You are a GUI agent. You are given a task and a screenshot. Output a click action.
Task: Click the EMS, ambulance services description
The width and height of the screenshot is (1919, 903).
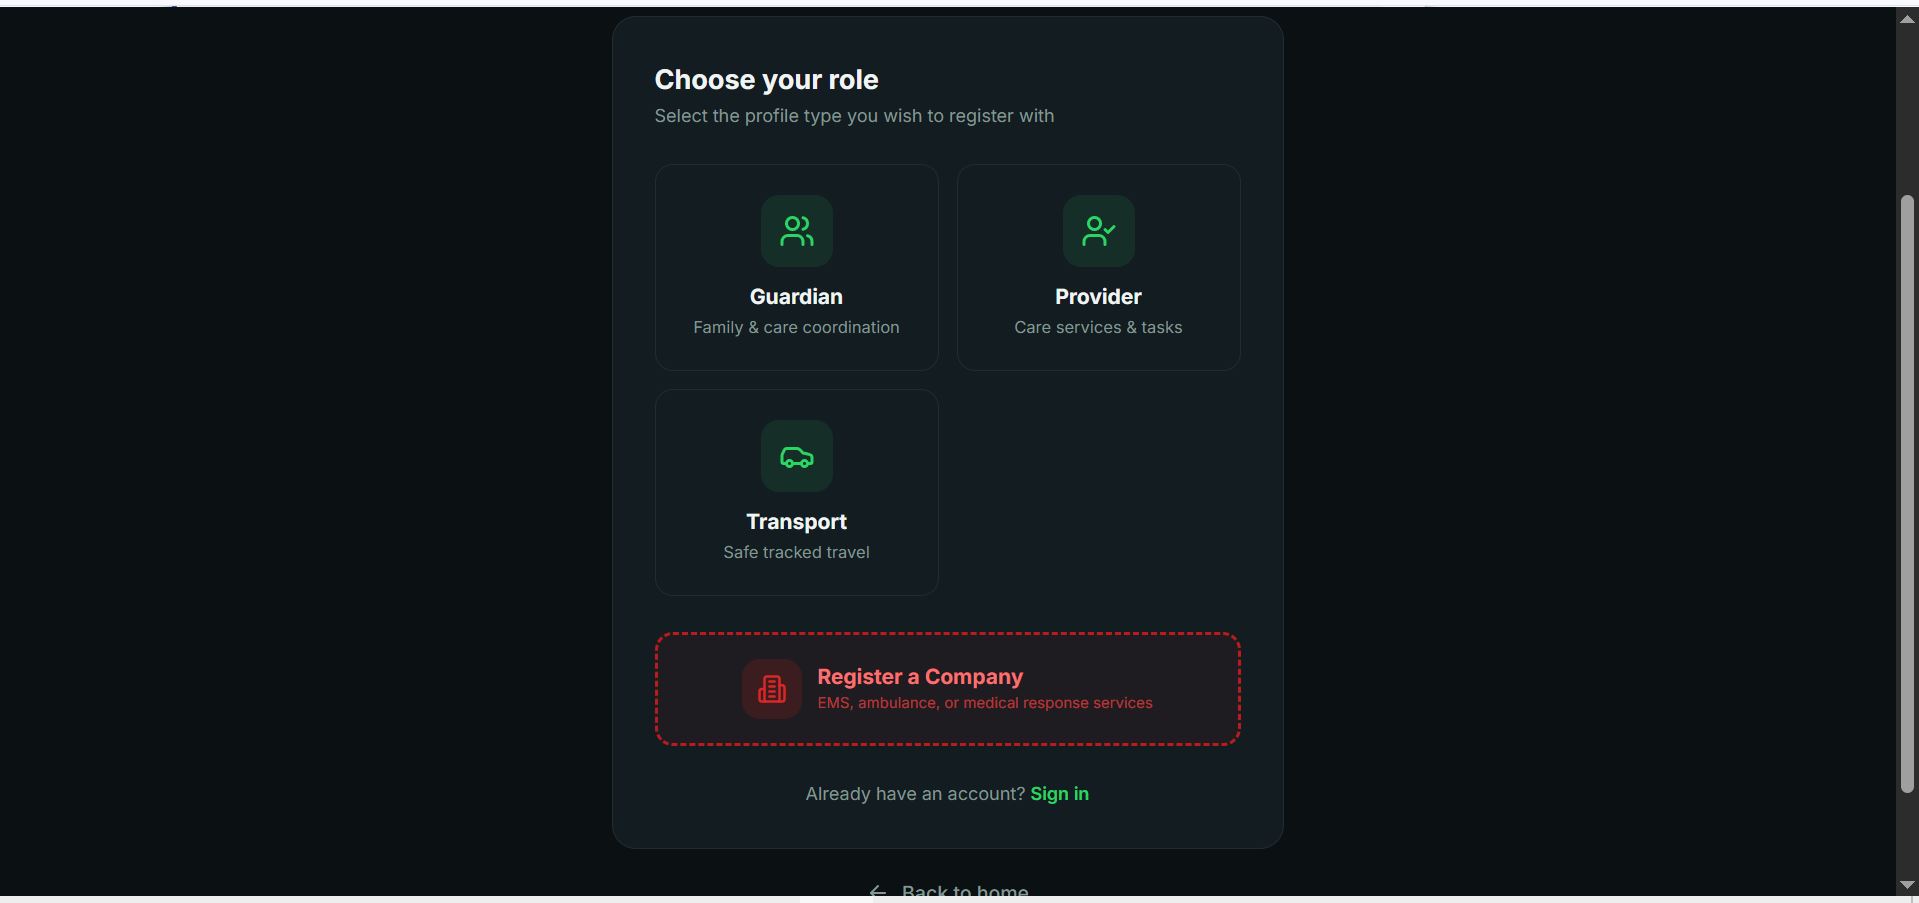985,703
